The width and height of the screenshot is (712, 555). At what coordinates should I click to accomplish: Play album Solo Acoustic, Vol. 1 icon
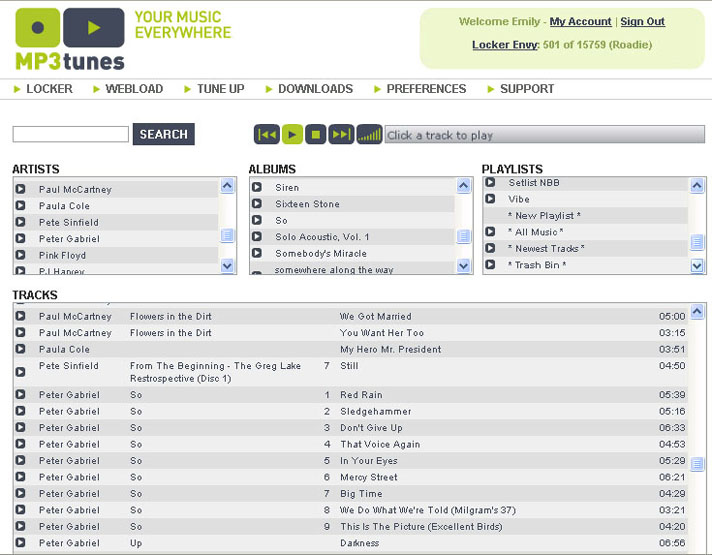click(x=257, y=236)
